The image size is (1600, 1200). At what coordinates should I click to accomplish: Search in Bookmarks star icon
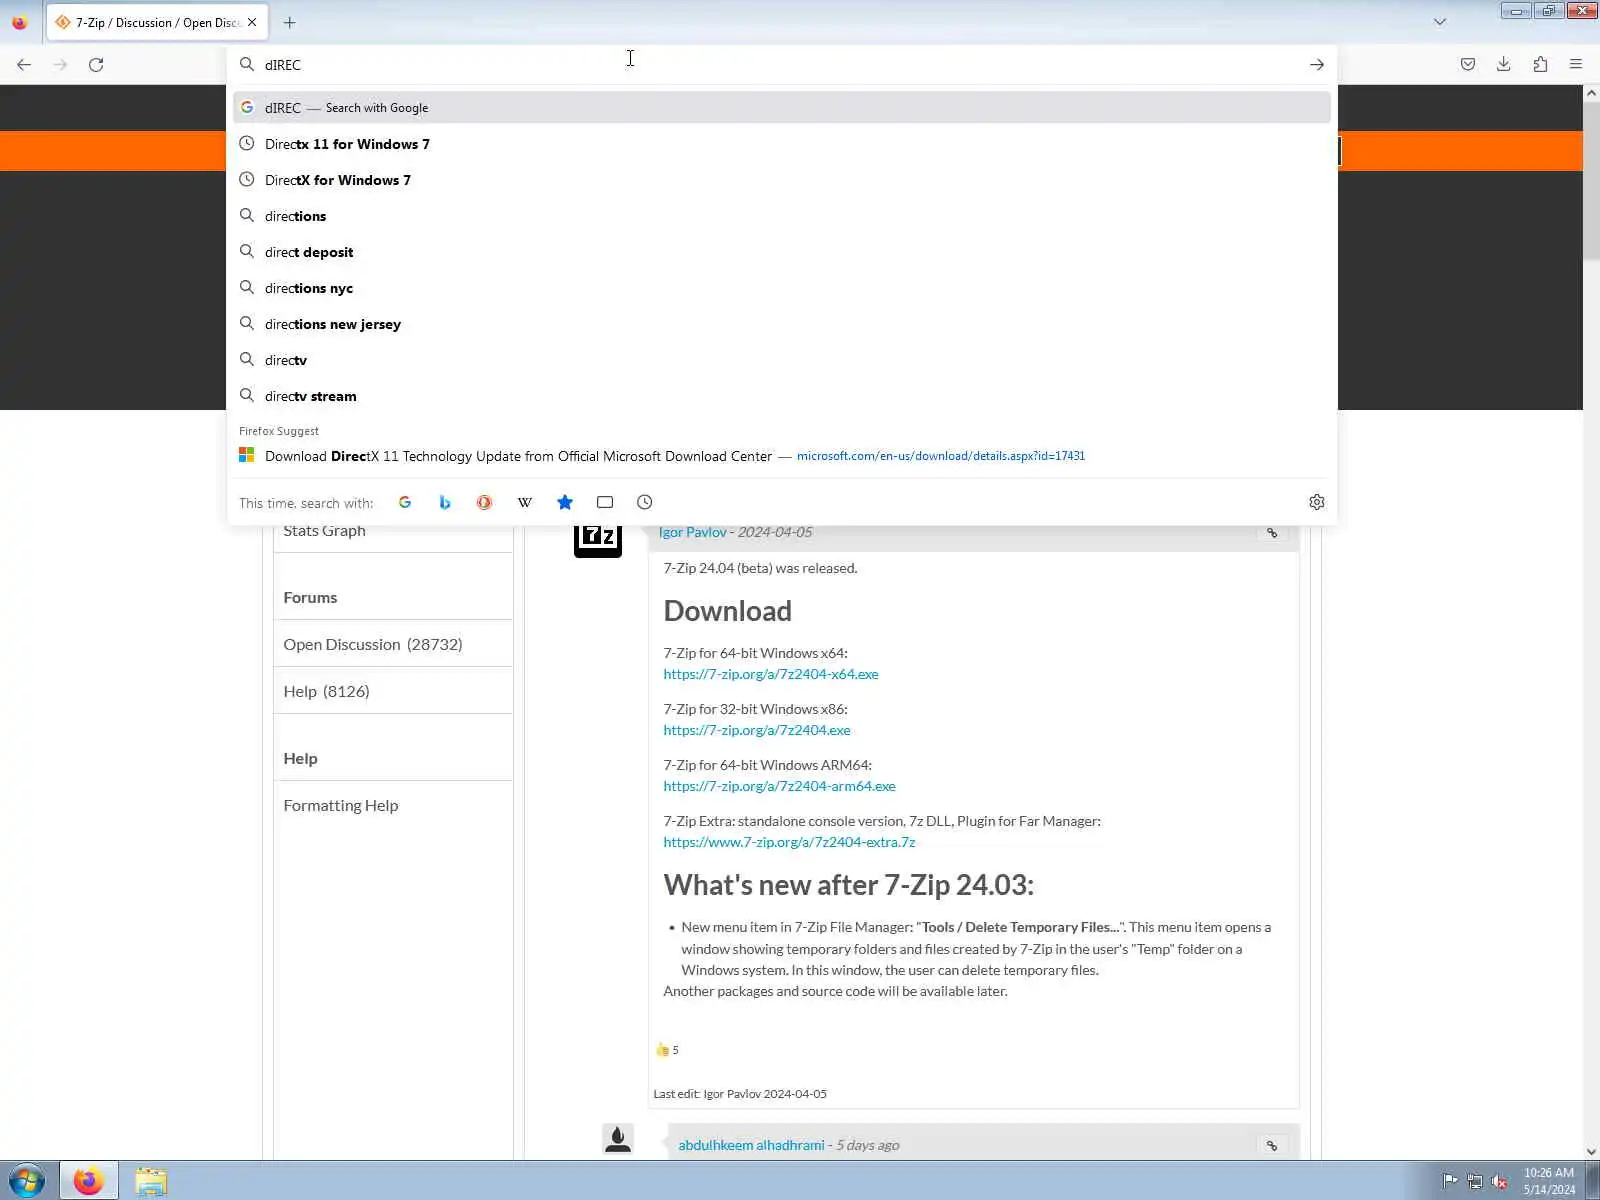point(565,502)
